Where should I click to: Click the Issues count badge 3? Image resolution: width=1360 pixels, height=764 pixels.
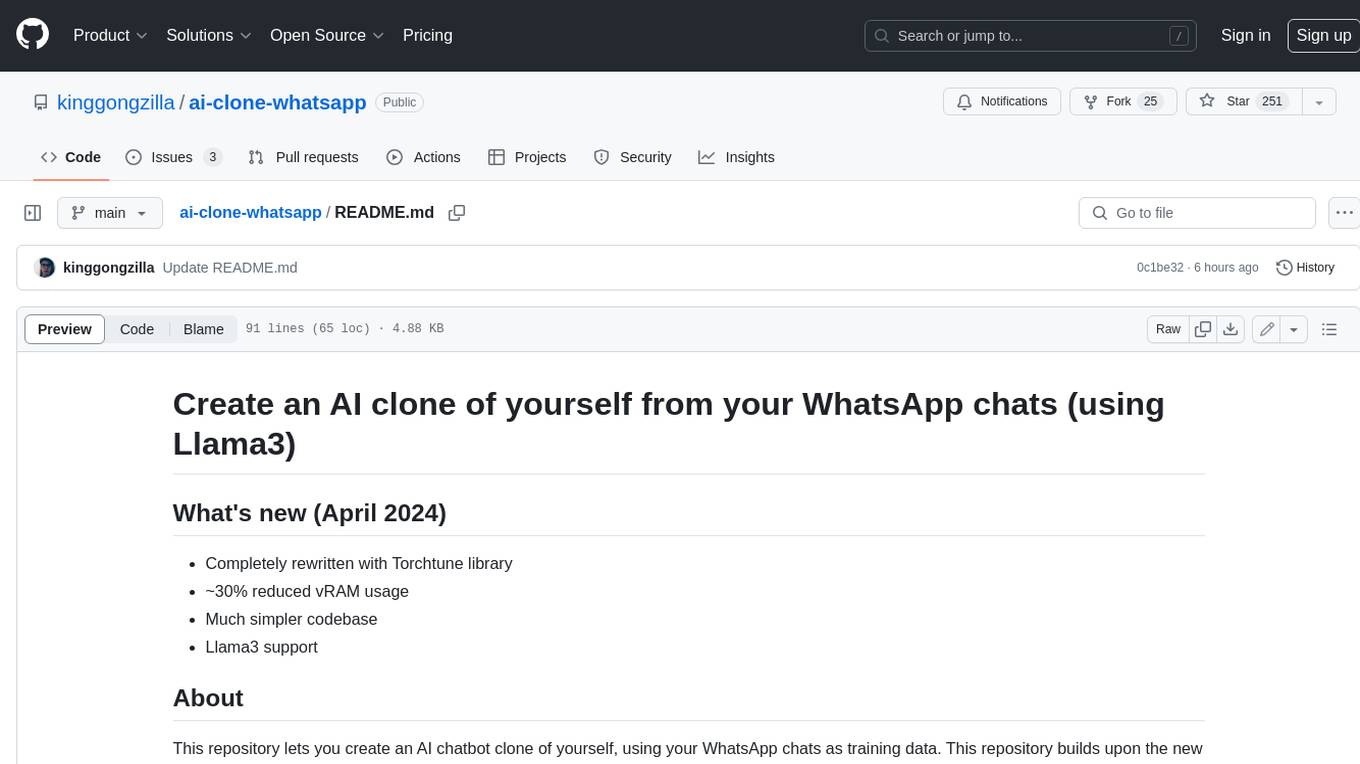click(x=212, y=157)
